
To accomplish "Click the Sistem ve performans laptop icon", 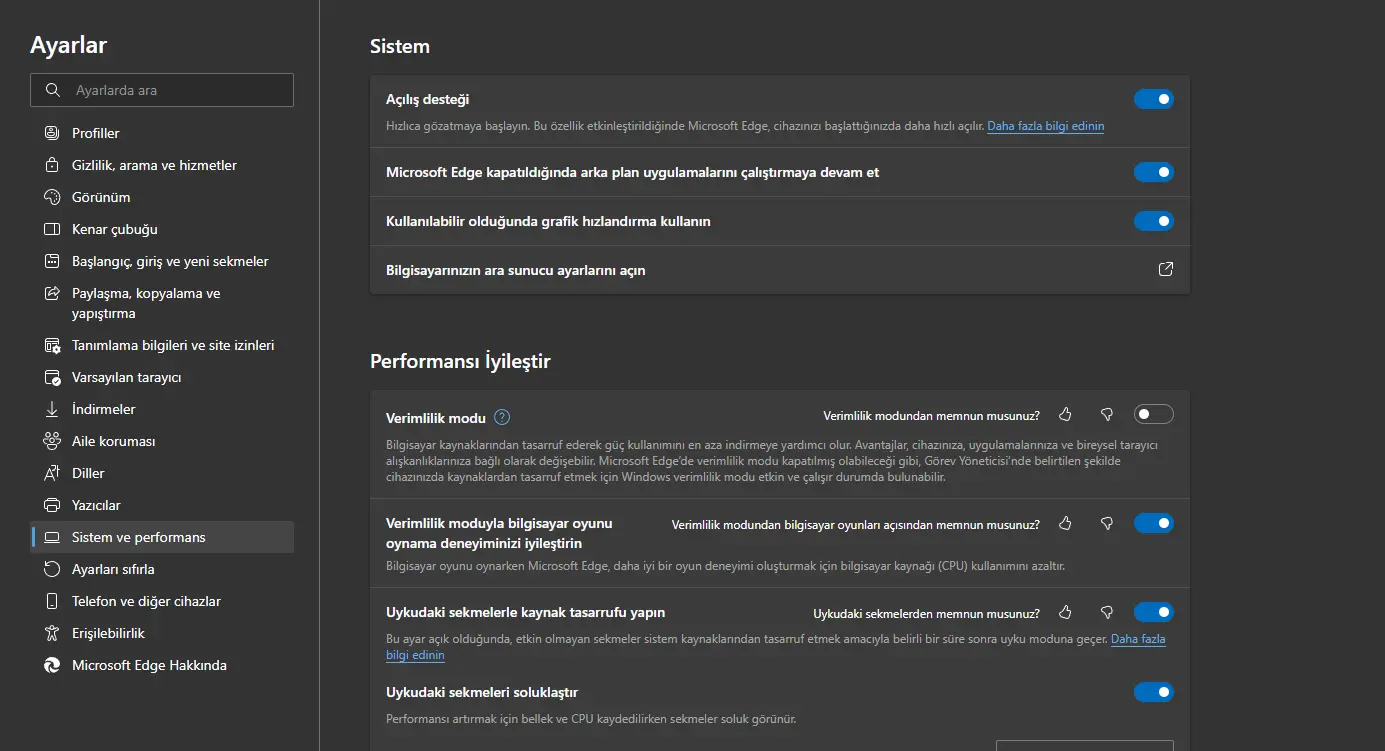I will click(x=53, y=537).
